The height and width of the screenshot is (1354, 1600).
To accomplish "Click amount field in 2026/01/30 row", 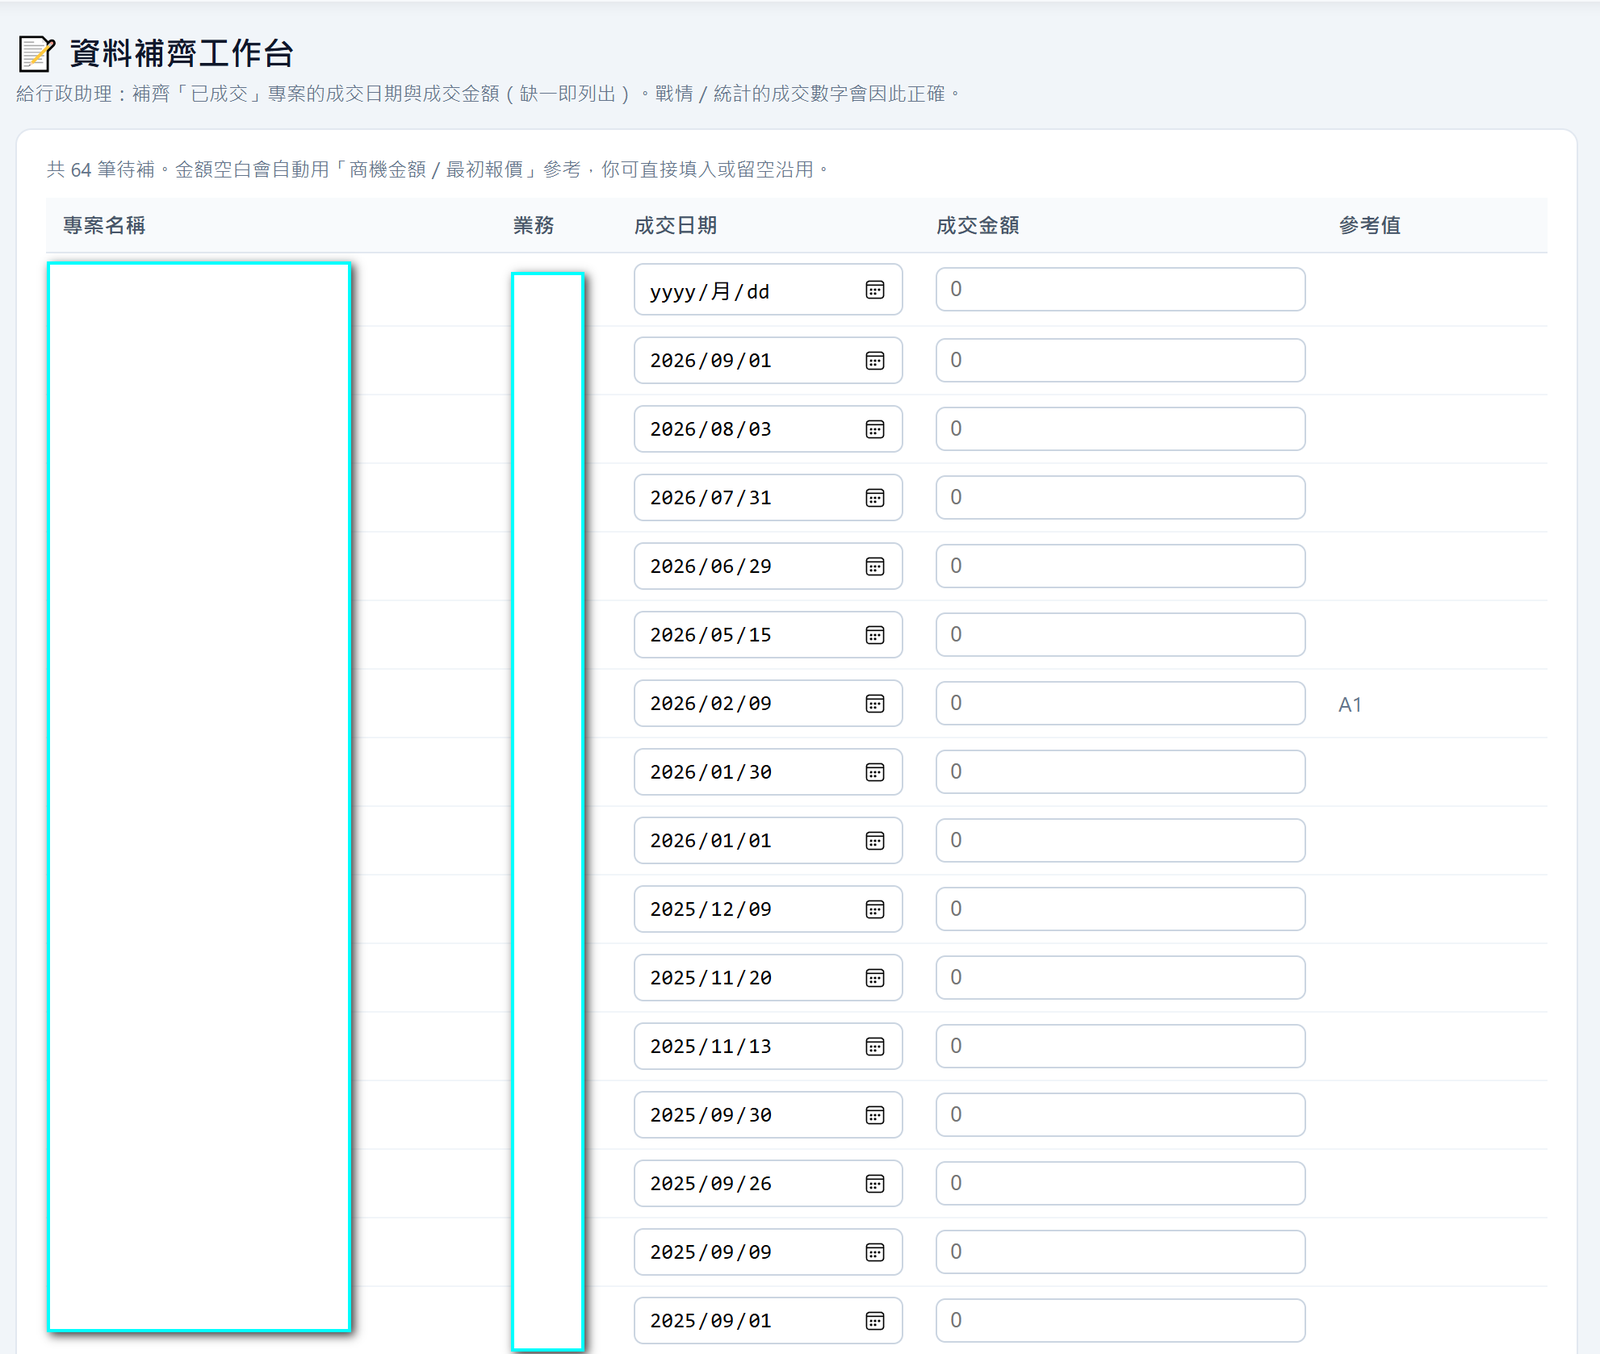I will tap(1120, 772).
